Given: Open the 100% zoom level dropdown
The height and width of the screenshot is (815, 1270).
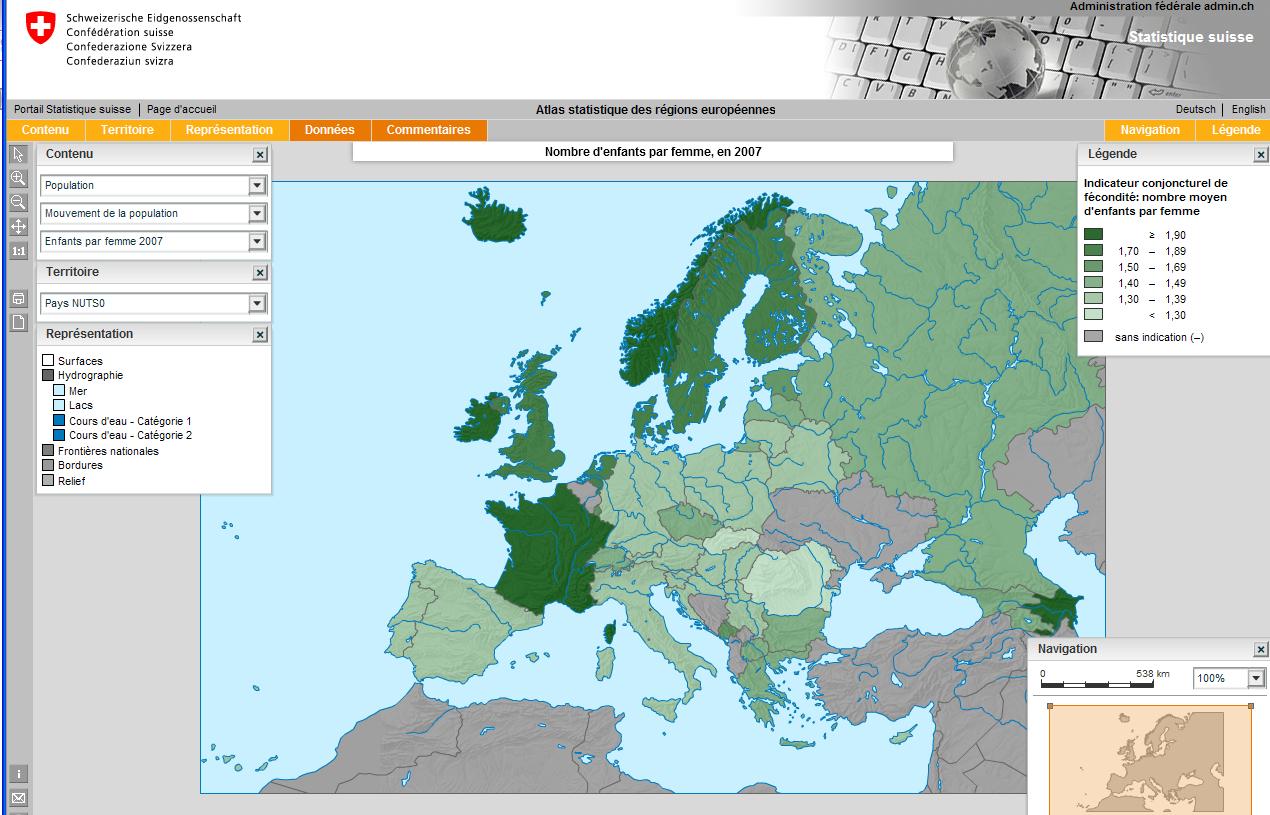Looking at the screenshot, I should [x=1256, y=678].
